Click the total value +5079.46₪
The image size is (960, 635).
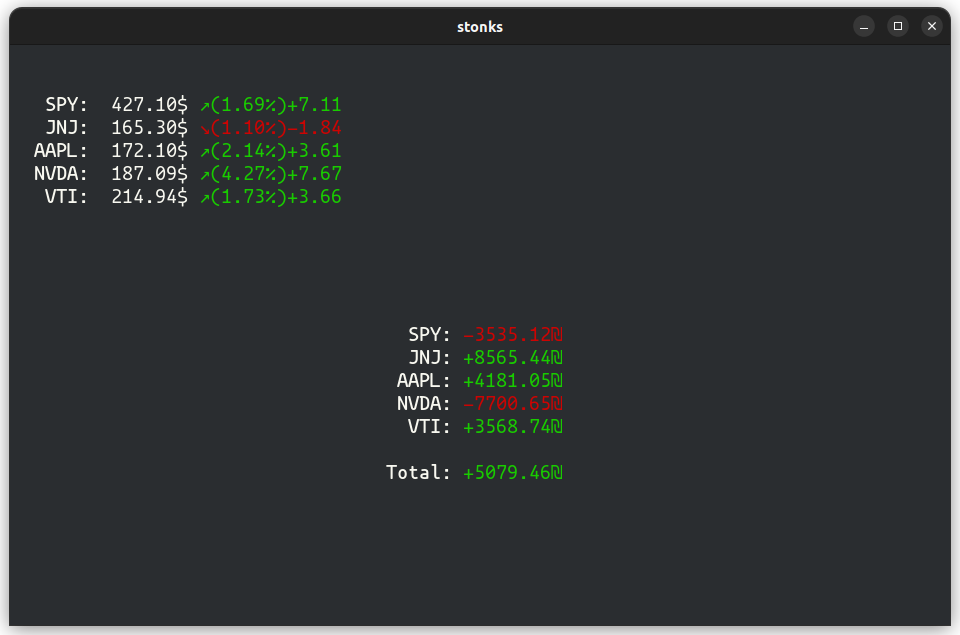[x=513, y=473]
